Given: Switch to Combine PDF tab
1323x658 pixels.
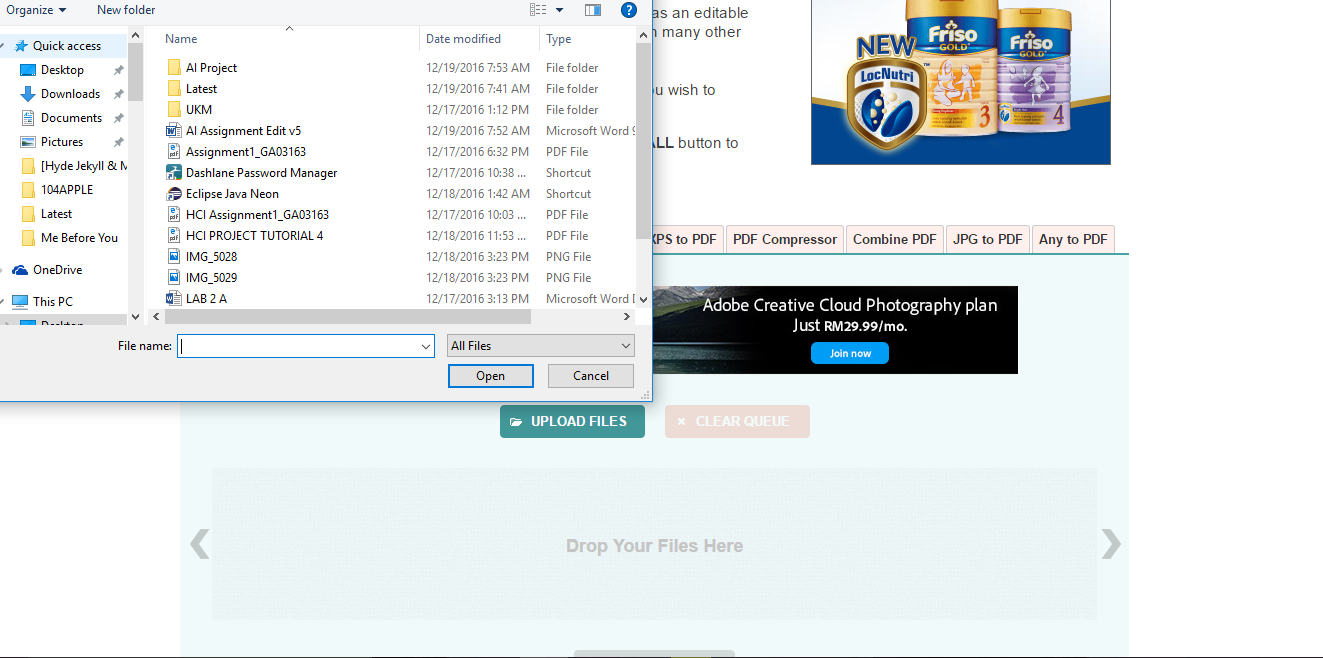Looking at the screenshot, I should pos(895,239).
